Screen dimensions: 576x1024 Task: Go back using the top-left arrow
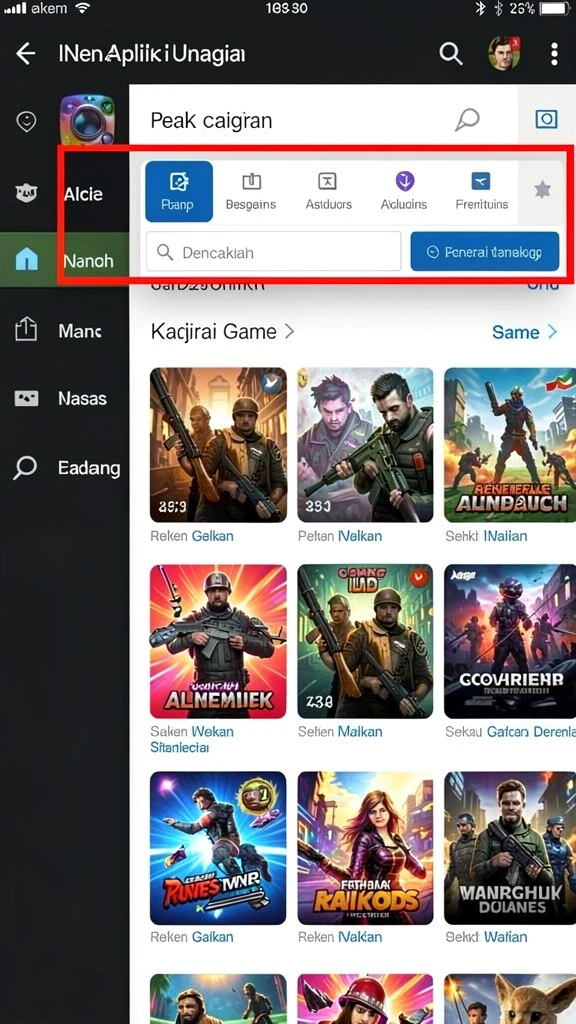click(25, 54)
